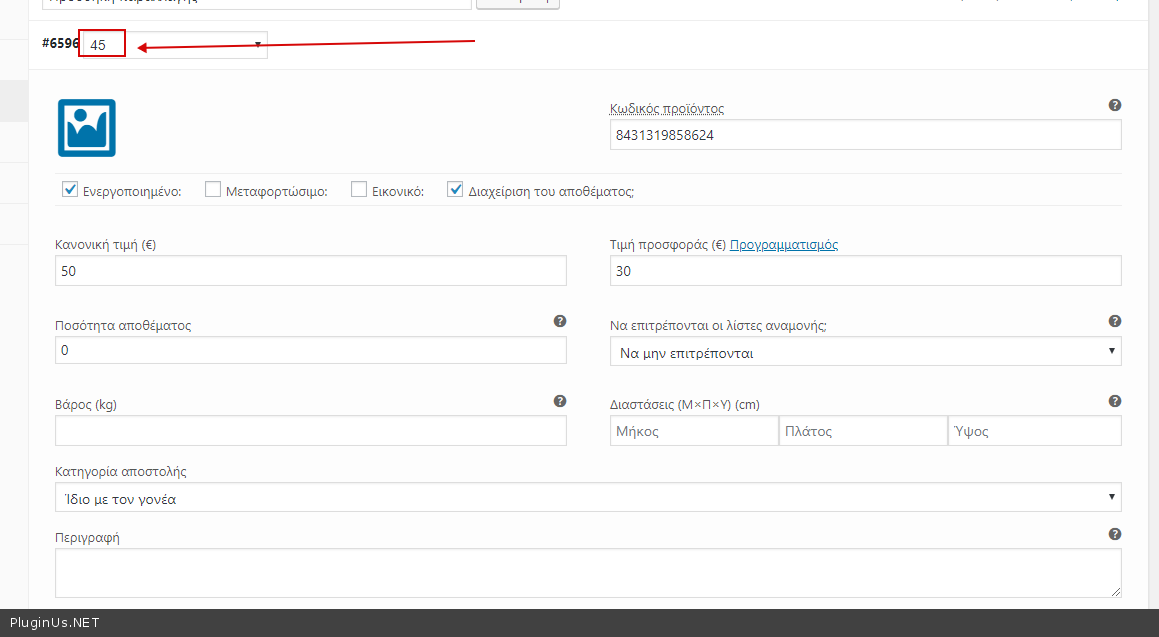Click the Προγραμματισμός schedule link
The image size is (1159, 637).
click(x=783, y=244)
